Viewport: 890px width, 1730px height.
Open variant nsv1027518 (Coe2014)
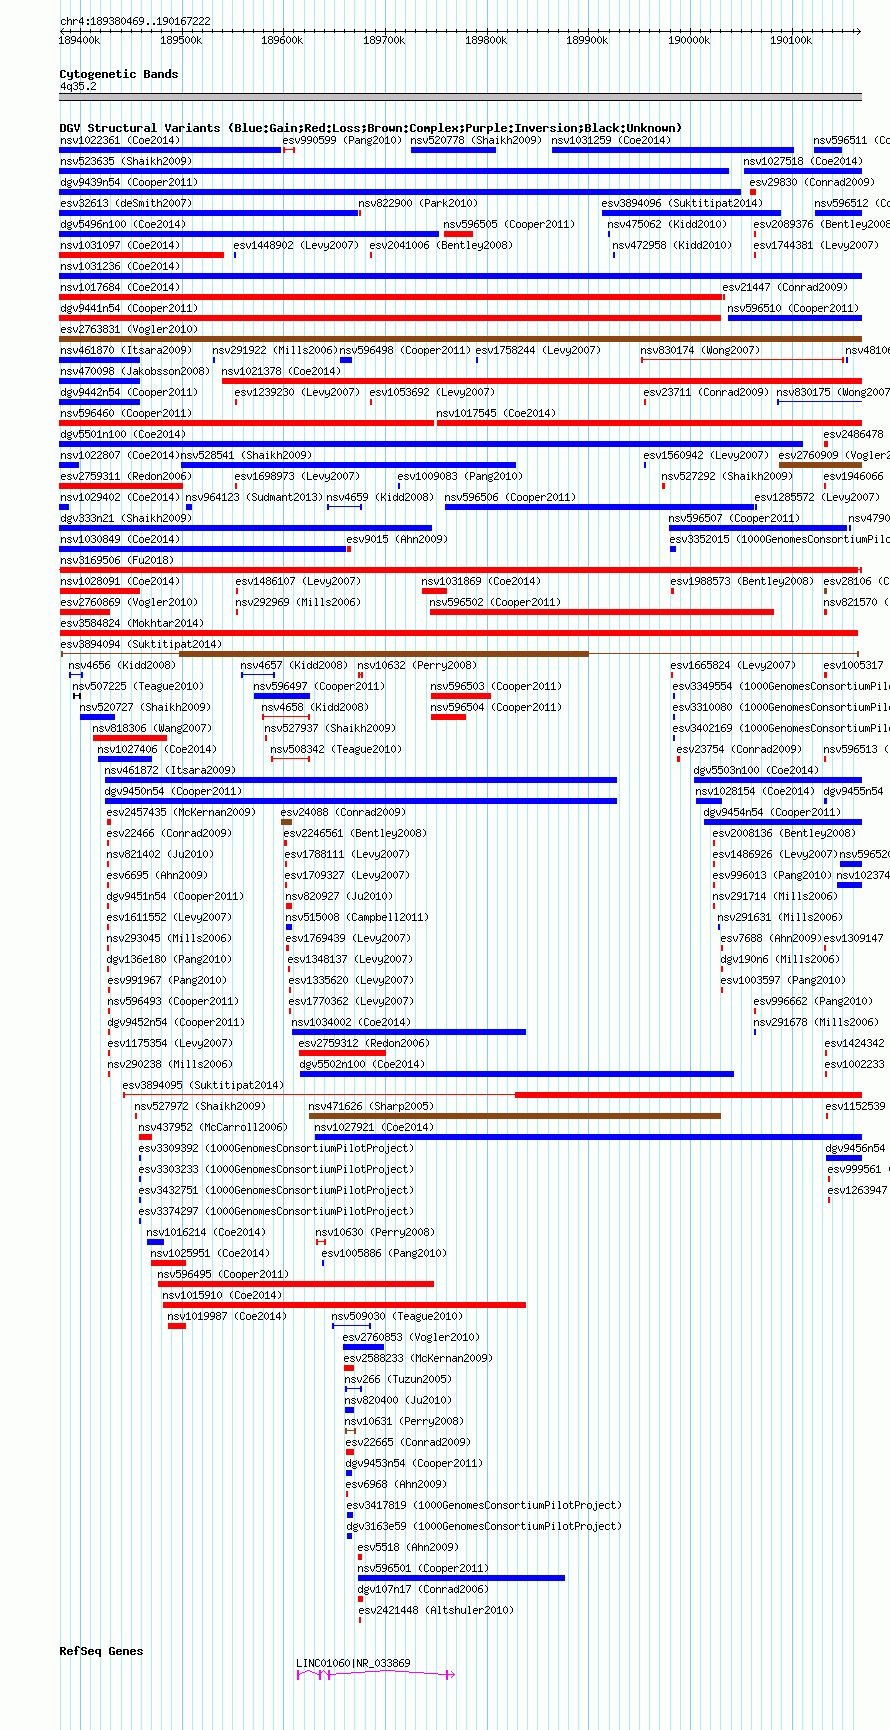(x=803, y=161)
